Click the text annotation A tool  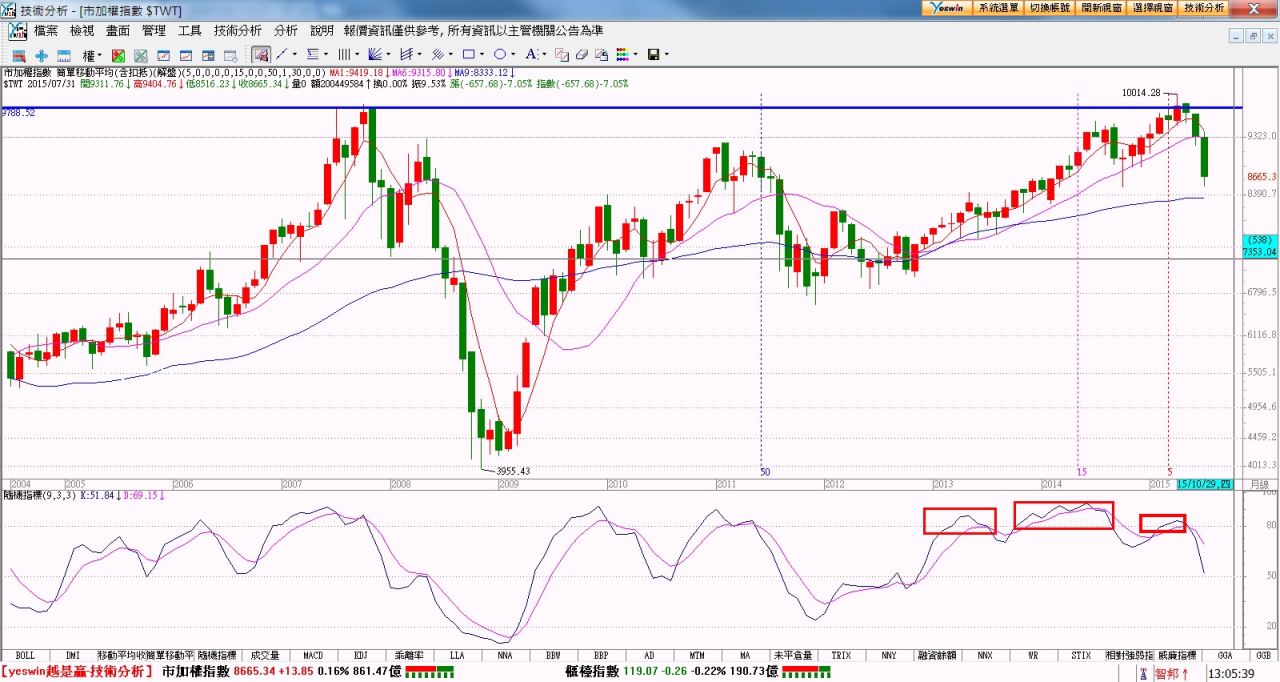pyautogui.click(x=530, y=54)
